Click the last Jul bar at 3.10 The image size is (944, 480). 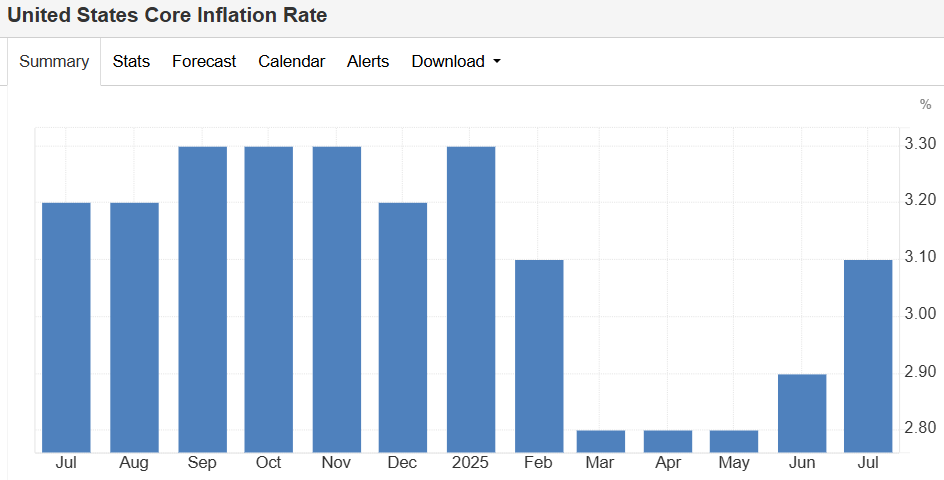tap(868, 355)
